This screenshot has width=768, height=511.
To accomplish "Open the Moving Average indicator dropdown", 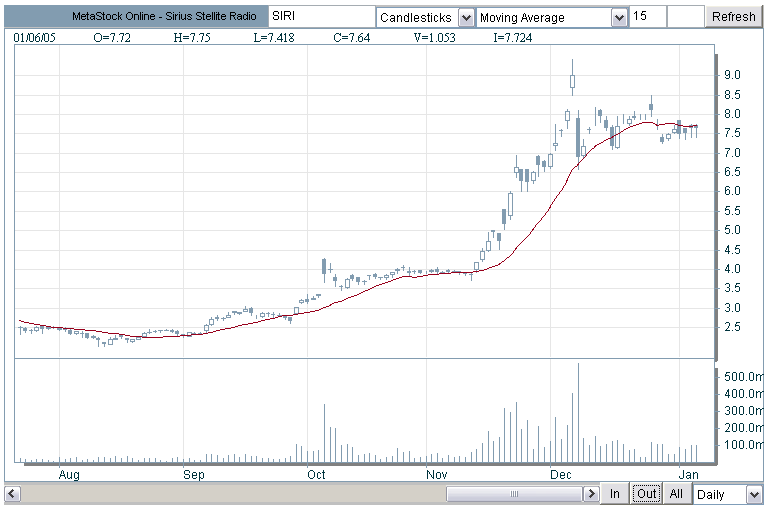I will point(552,18).
